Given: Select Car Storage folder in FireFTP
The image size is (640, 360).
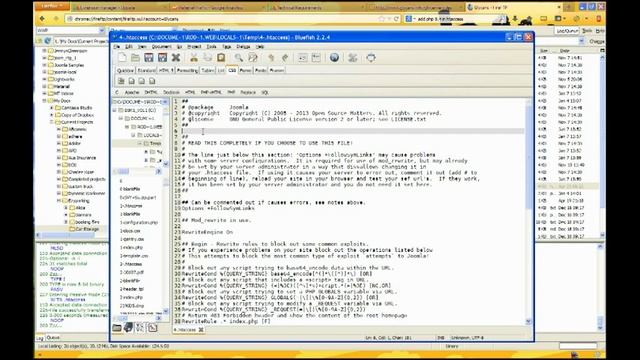Looking at the screenshot, I should click(x=87, y=229).
